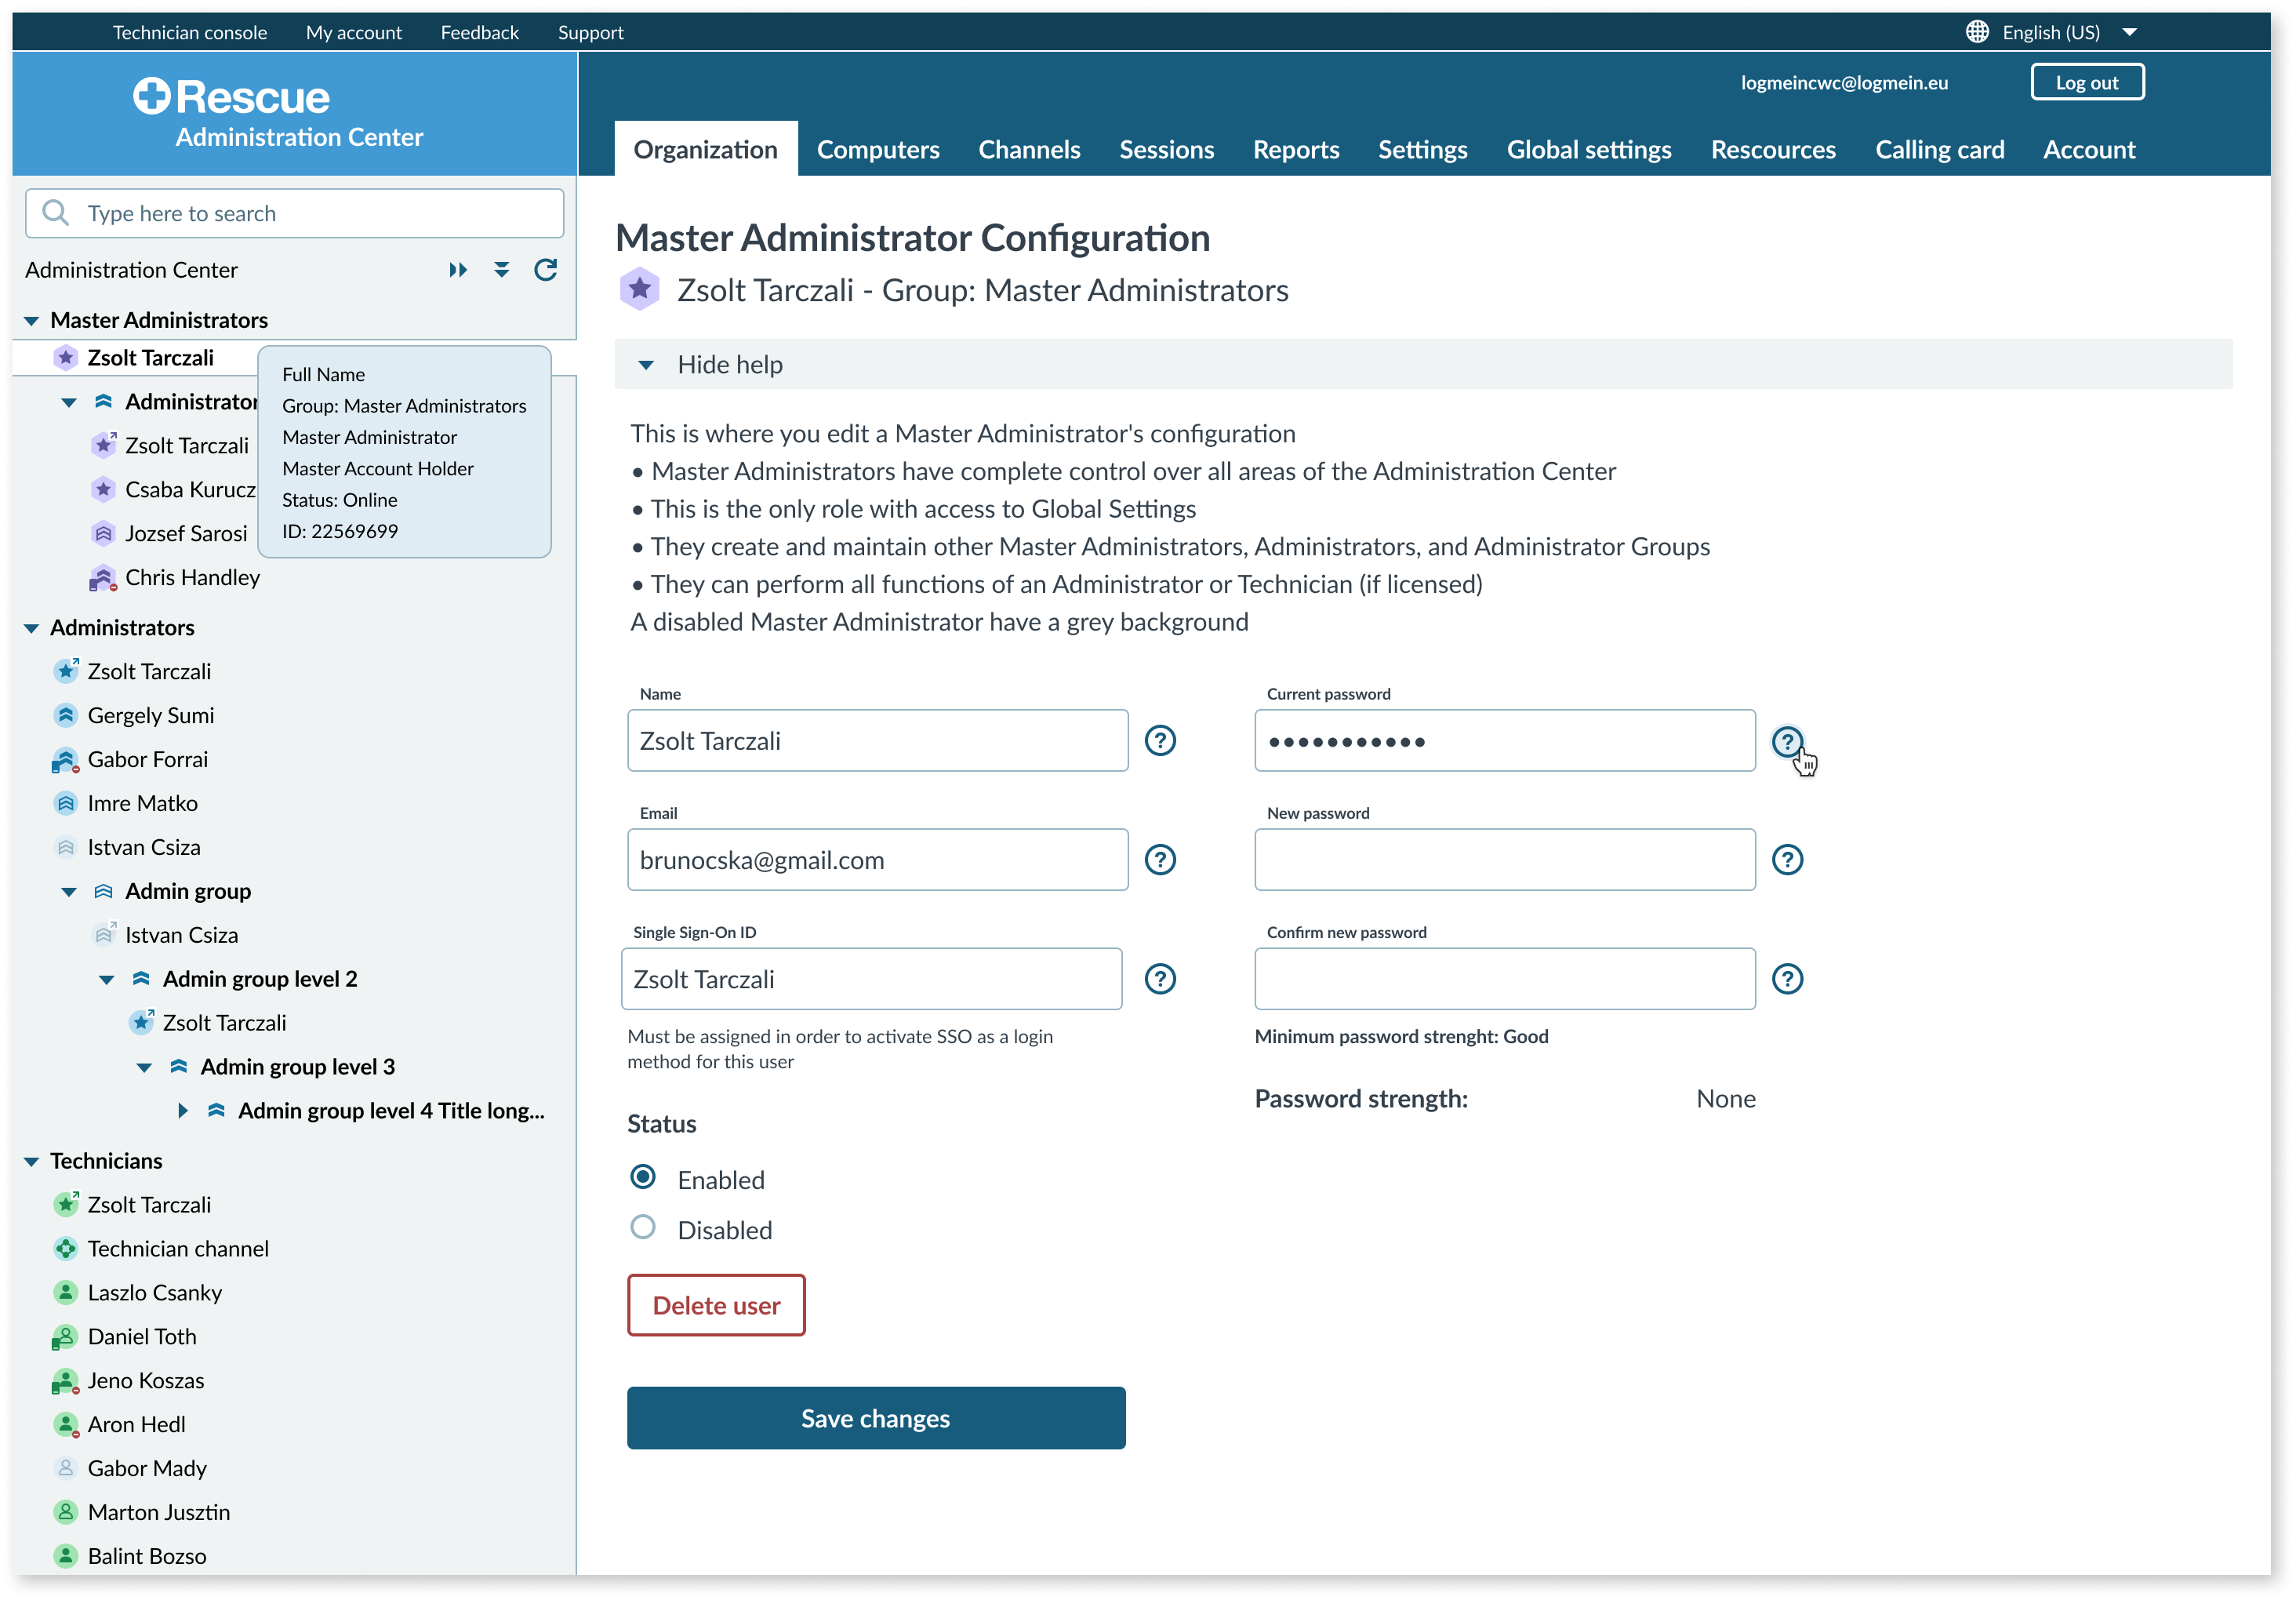Click the Save changes button

tap(876, 1416)
